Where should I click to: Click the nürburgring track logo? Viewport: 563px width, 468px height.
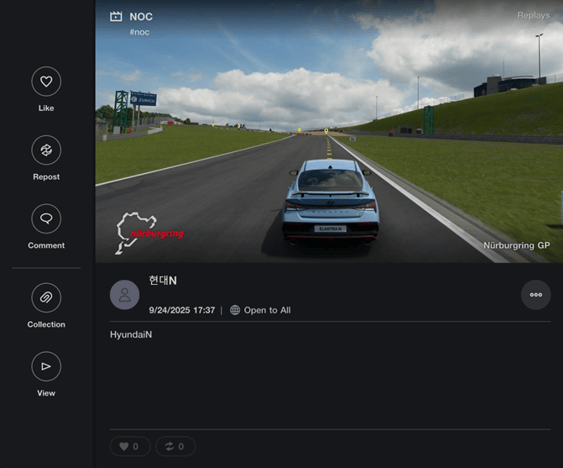pyautogui.click(x=150, y=233)
